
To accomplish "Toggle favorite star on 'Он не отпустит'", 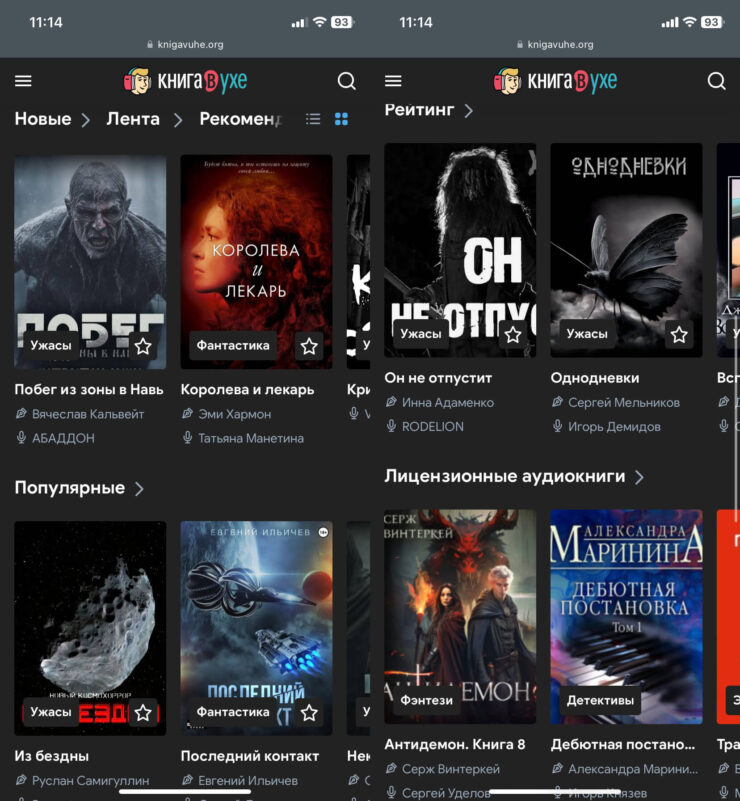I will coord(513,334).
